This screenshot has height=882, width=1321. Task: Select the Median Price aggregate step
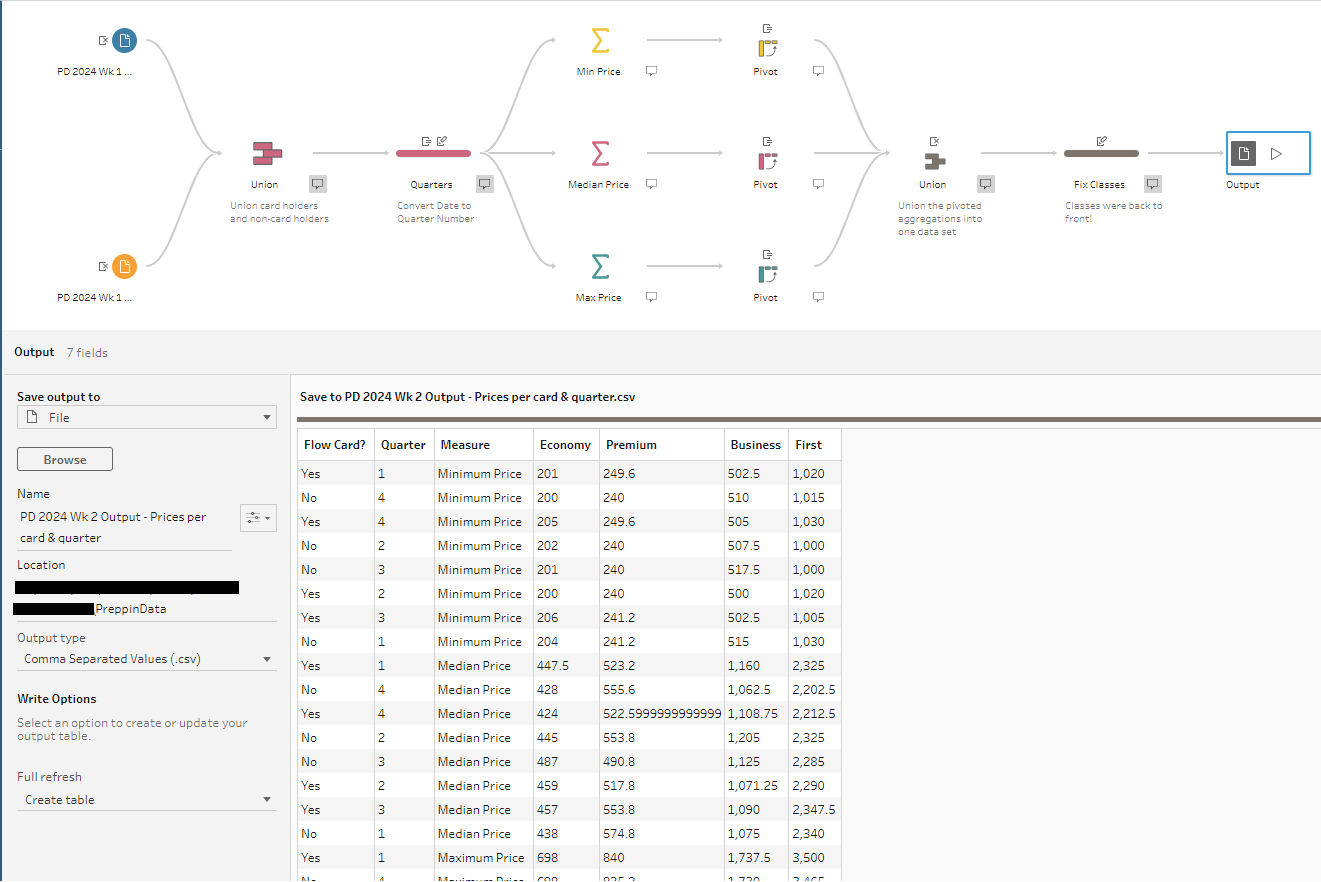(600, 154)
